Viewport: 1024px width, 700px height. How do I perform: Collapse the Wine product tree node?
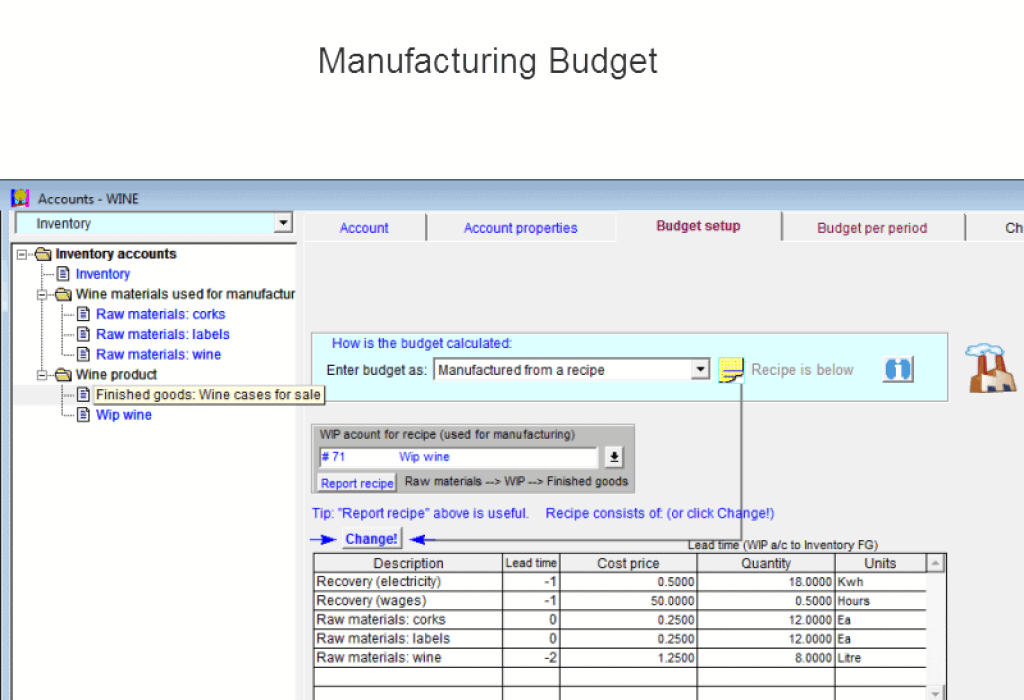pyautogui.click(x=43, y=375)
